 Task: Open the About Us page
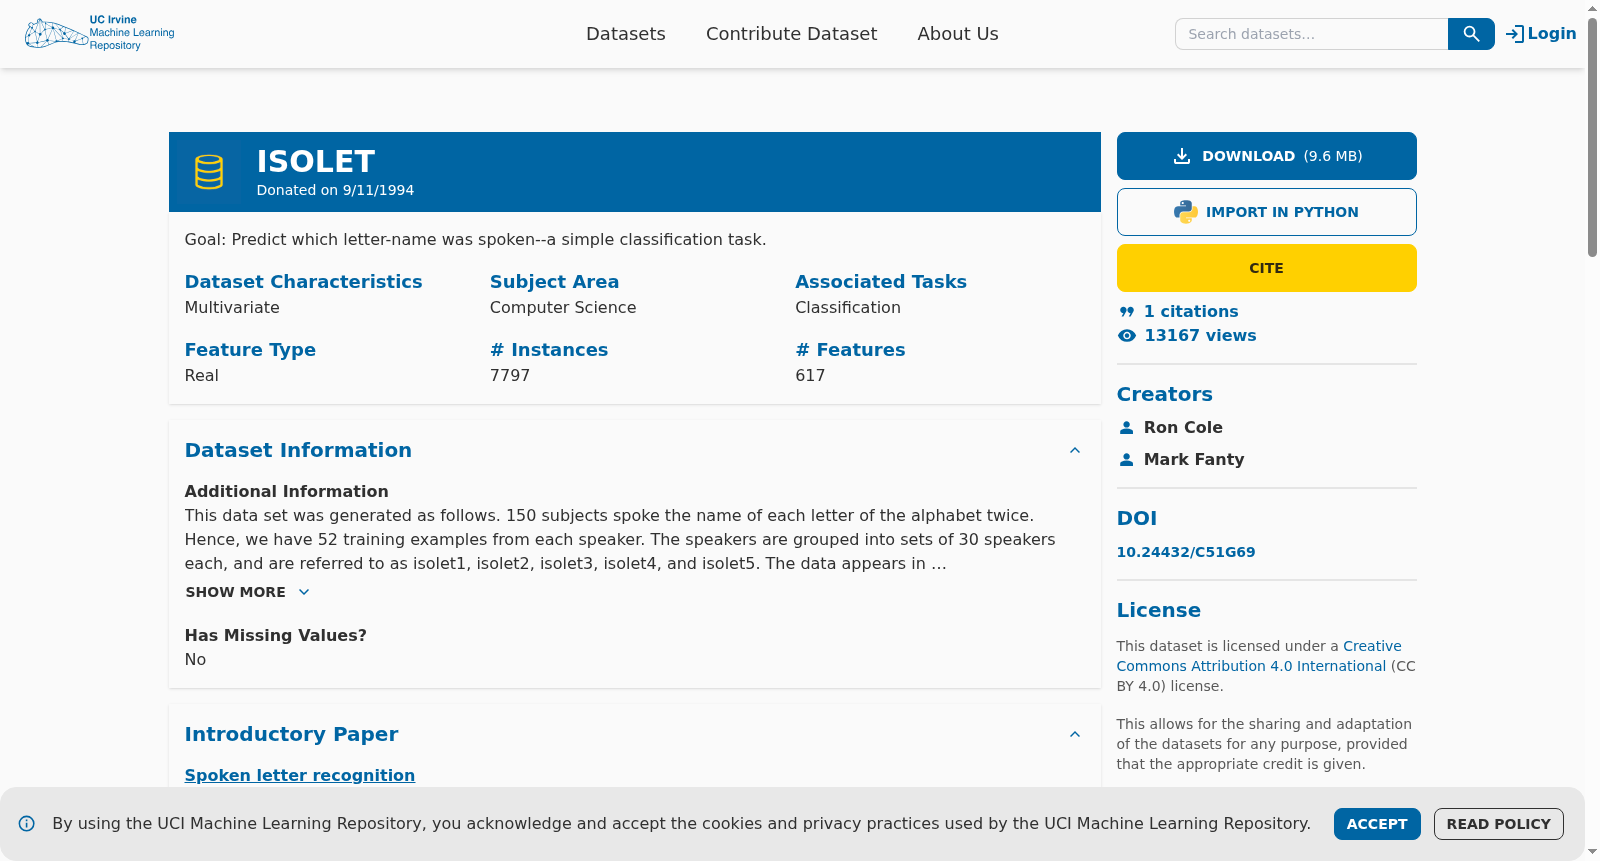coord(958,34)
